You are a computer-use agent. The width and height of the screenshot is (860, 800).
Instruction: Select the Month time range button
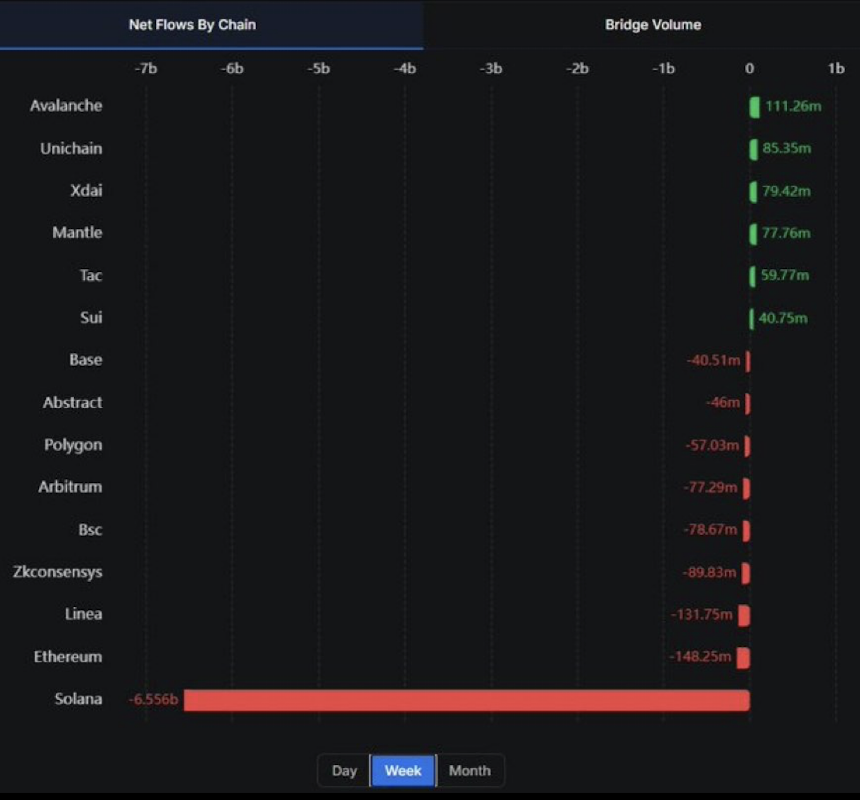point(470,770)
